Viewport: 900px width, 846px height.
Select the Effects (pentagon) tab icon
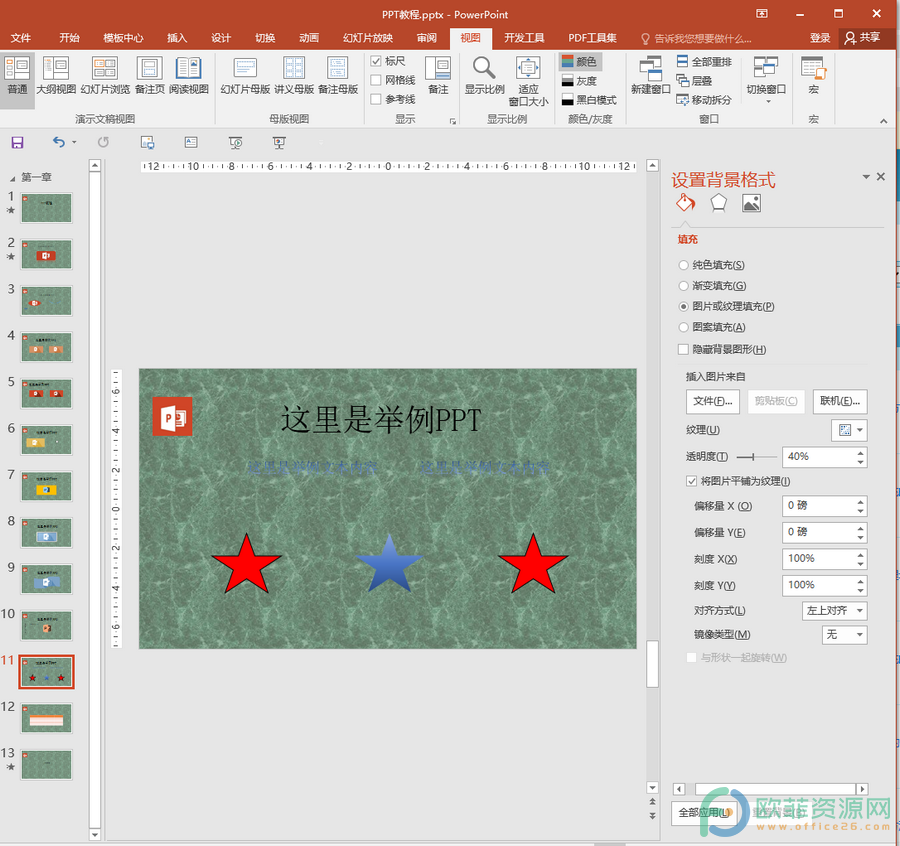tap(718, 203)
